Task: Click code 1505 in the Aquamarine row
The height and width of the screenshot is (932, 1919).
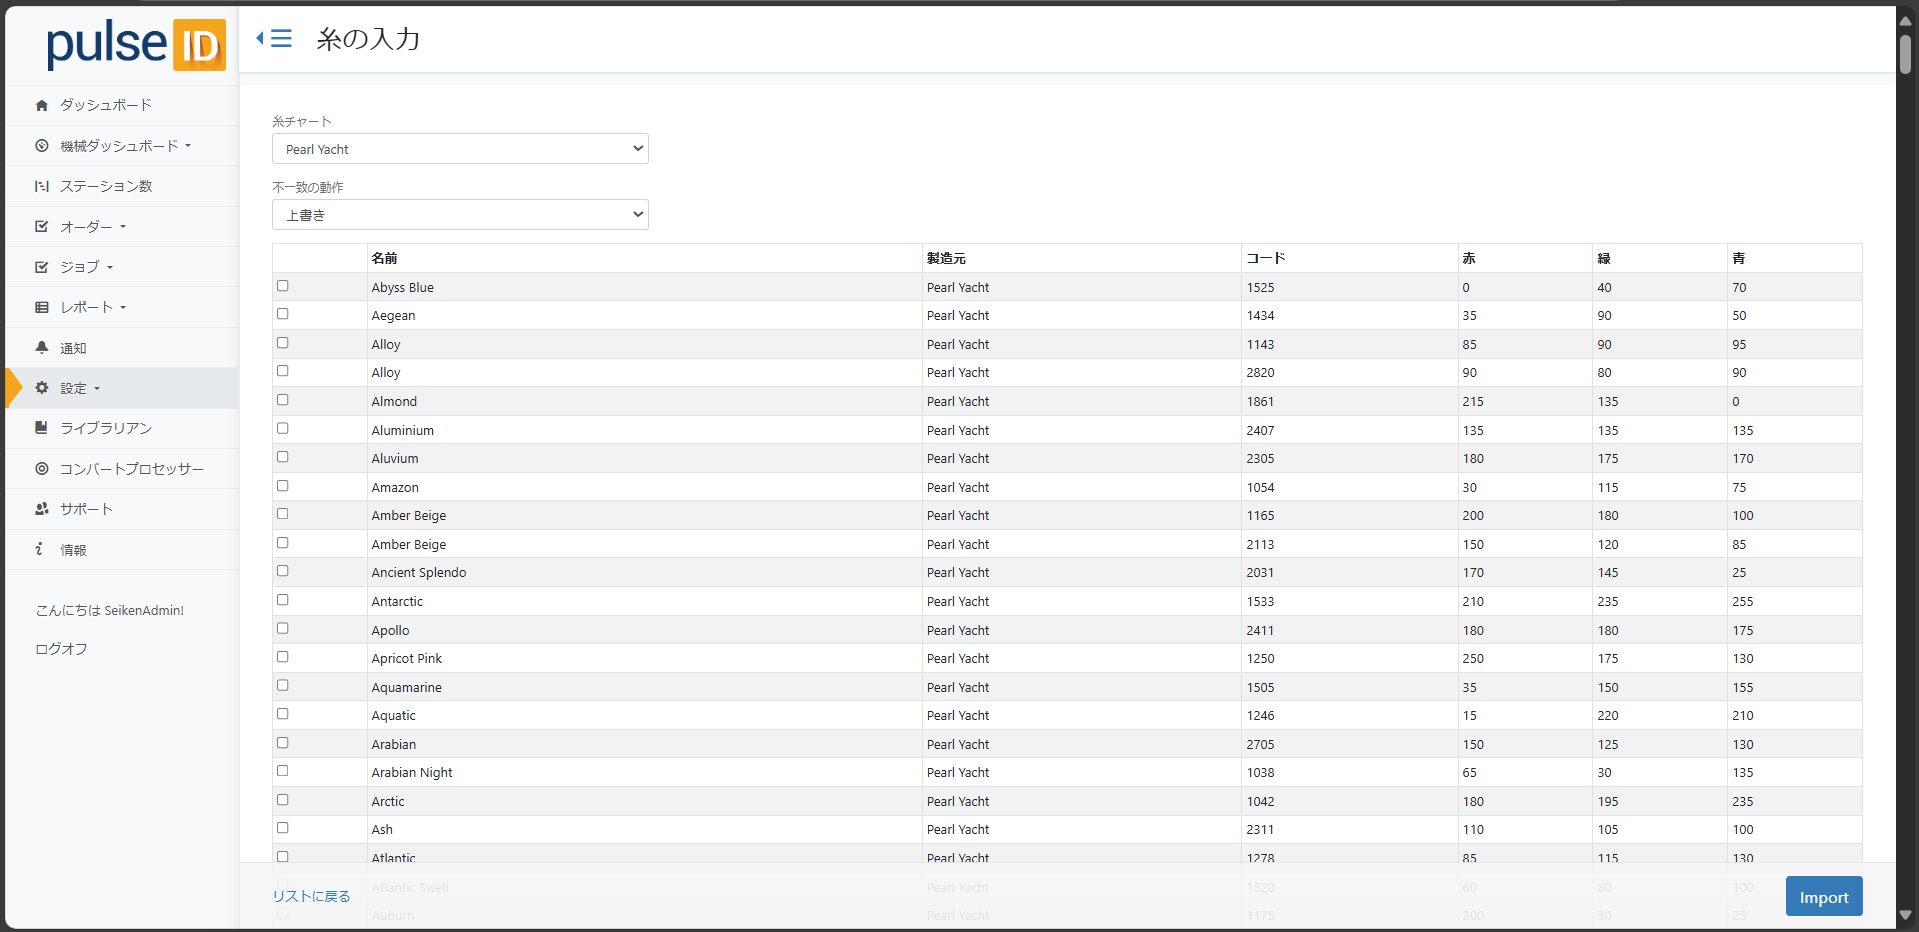Action: click(1260, 687)
